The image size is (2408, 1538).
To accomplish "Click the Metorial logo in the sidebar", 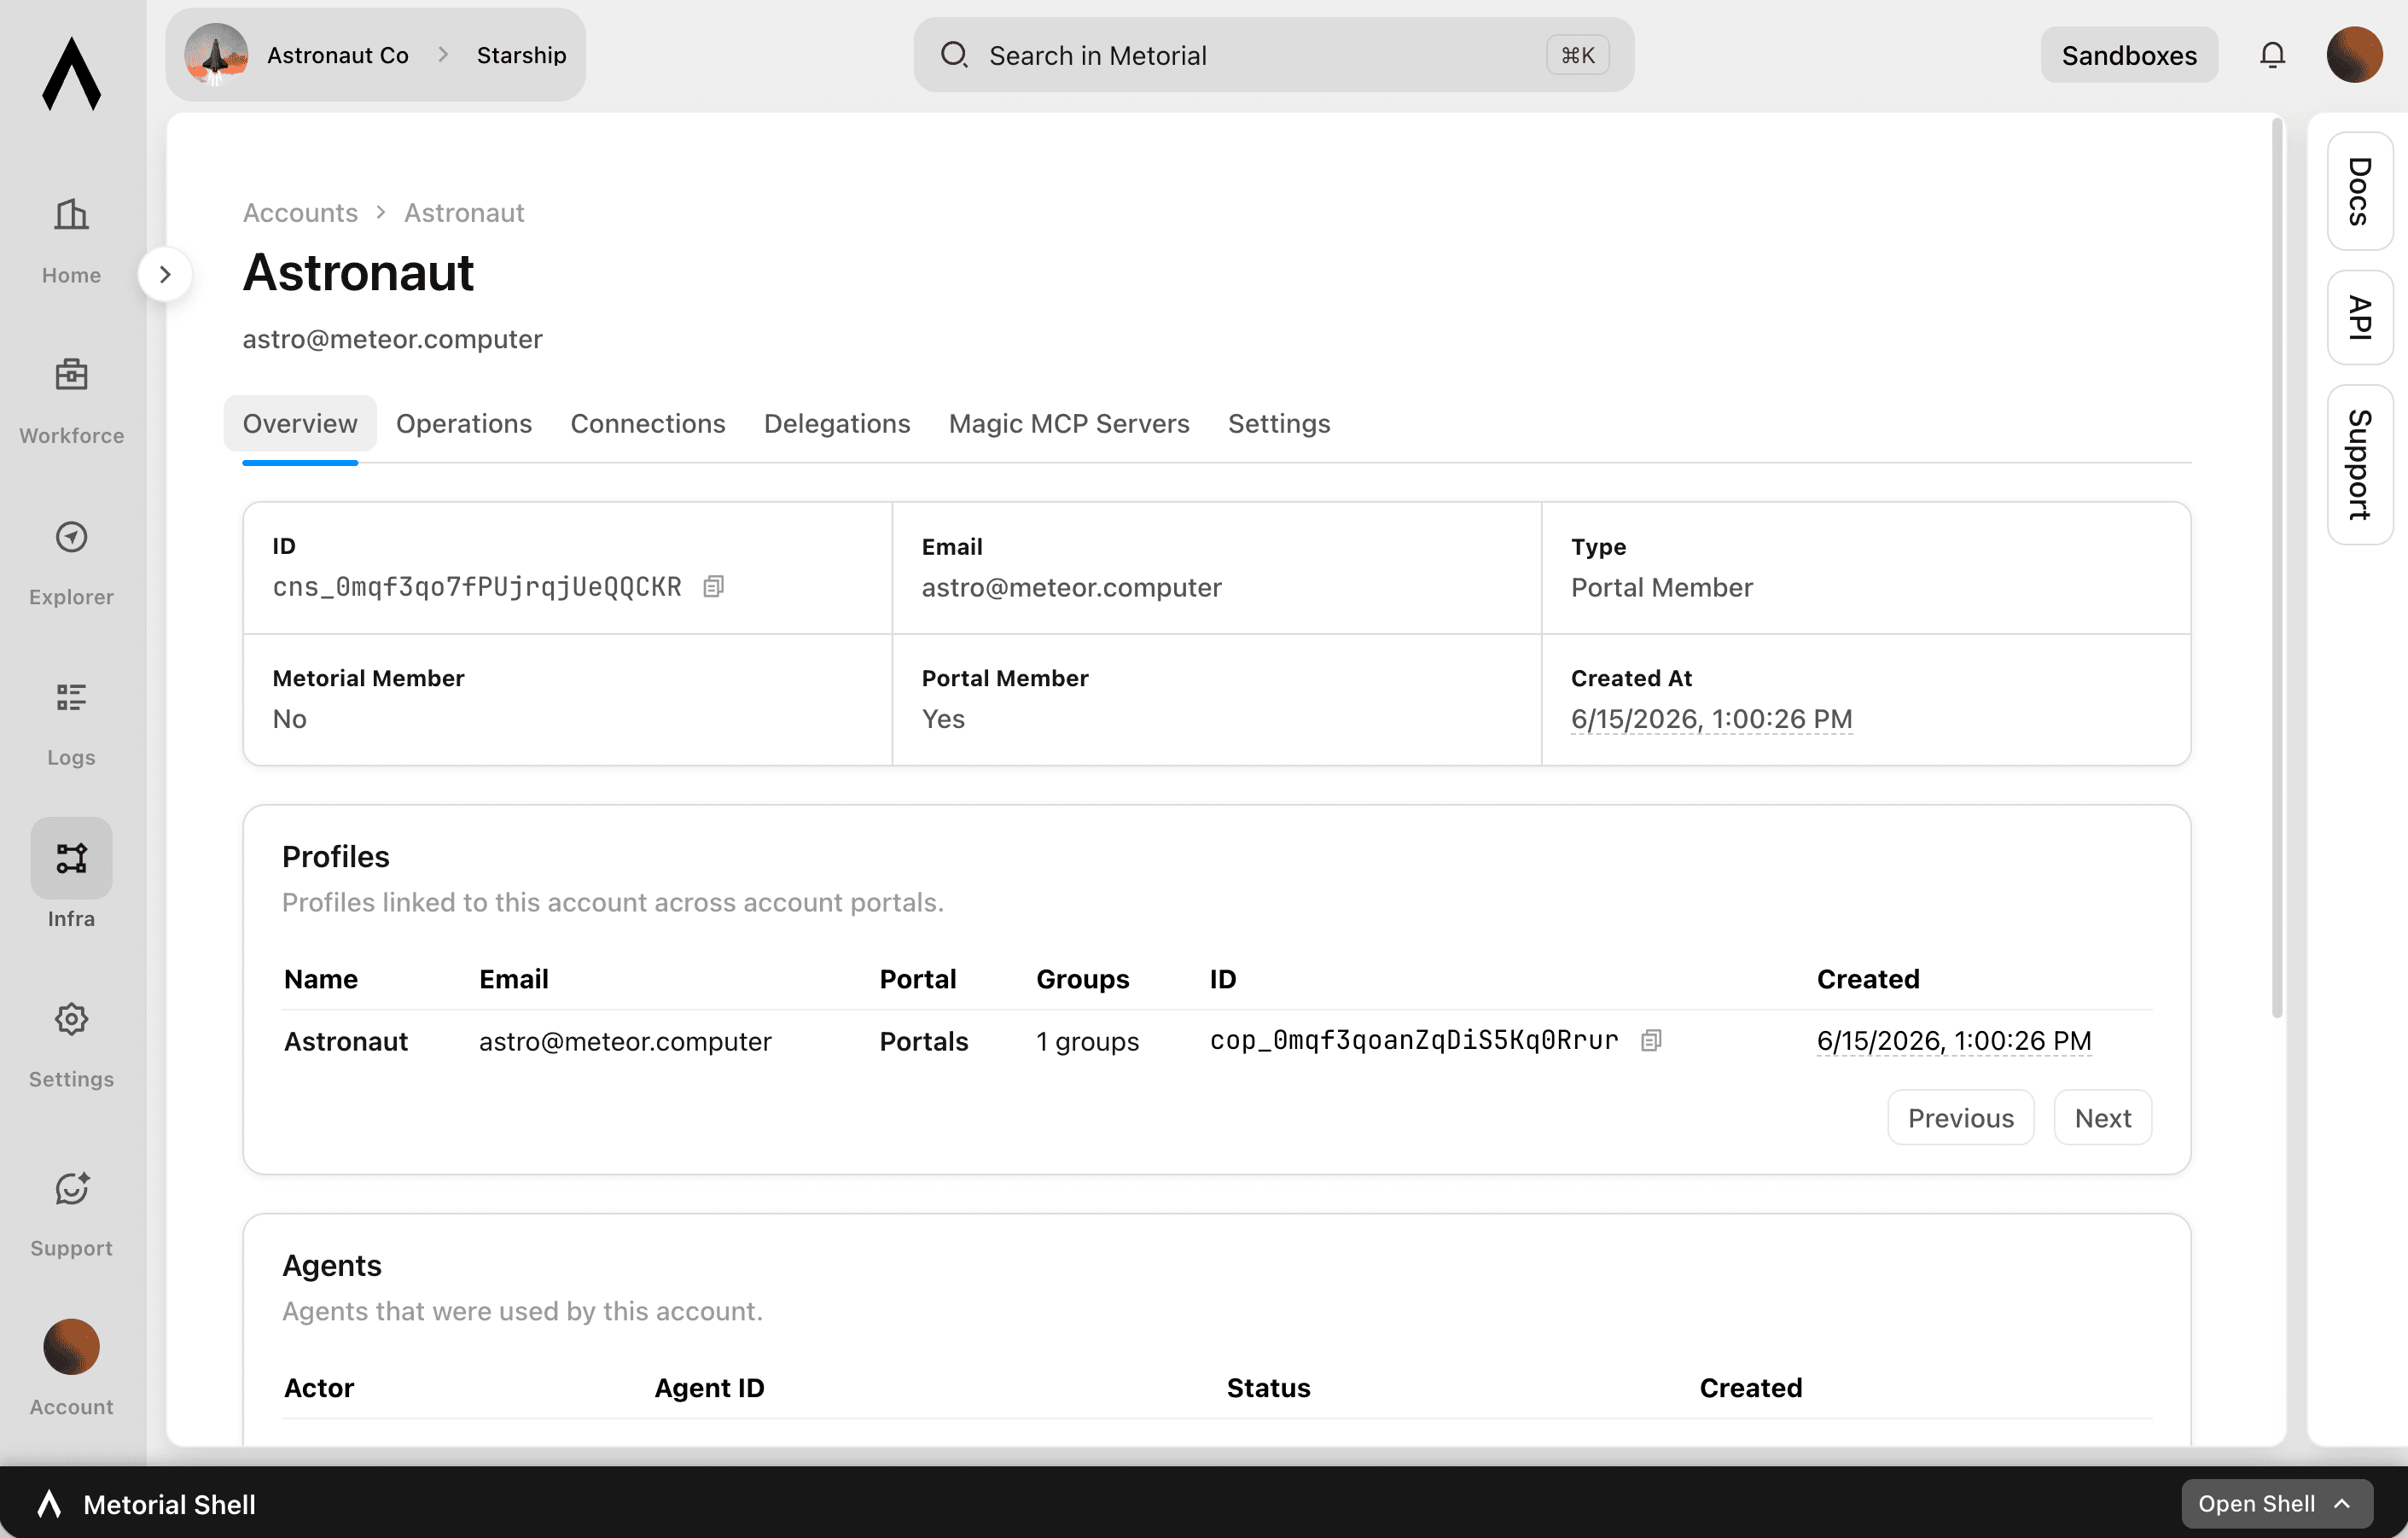I will pyautogui.click(x=71, y=73).
